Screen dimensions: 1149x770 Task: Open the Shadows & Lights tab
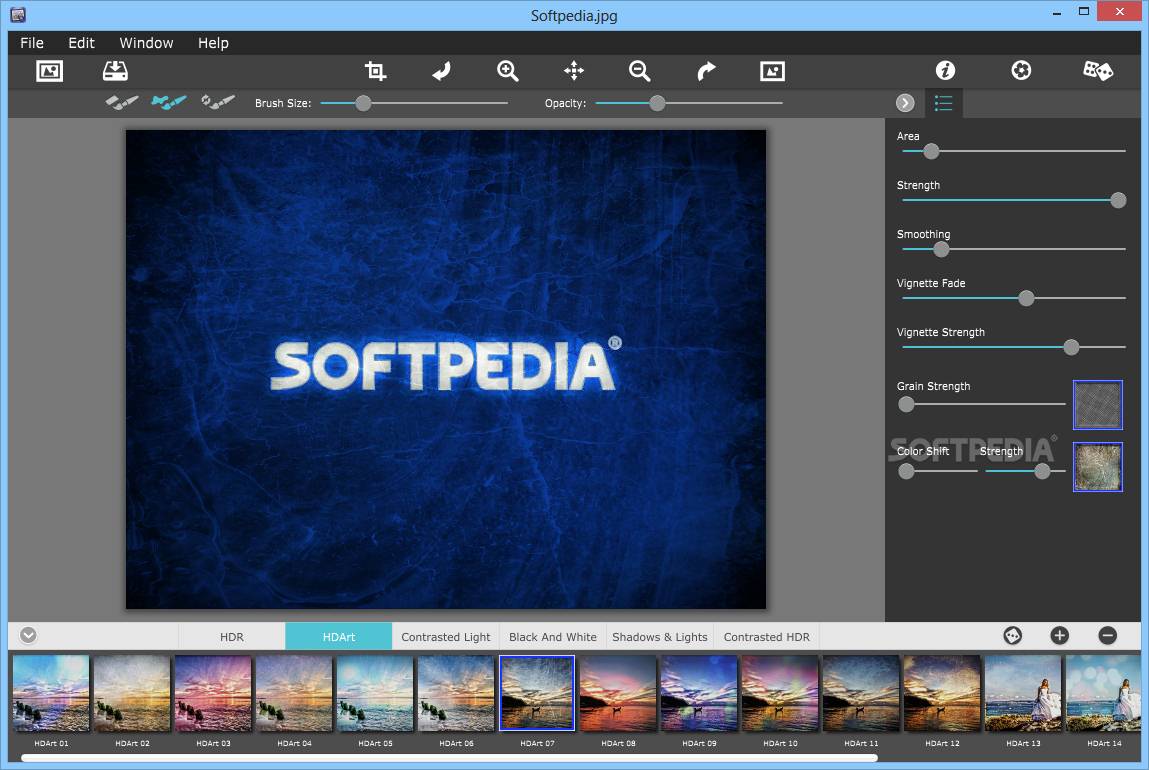pyautogui.click(x=660, y=637)
